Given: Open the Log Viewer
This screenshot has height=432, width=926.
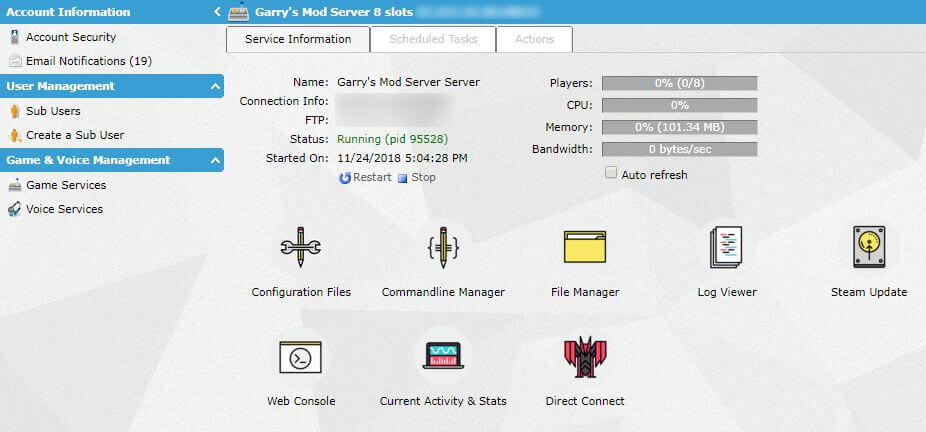Looking at the screenshot, I should 727,247.
